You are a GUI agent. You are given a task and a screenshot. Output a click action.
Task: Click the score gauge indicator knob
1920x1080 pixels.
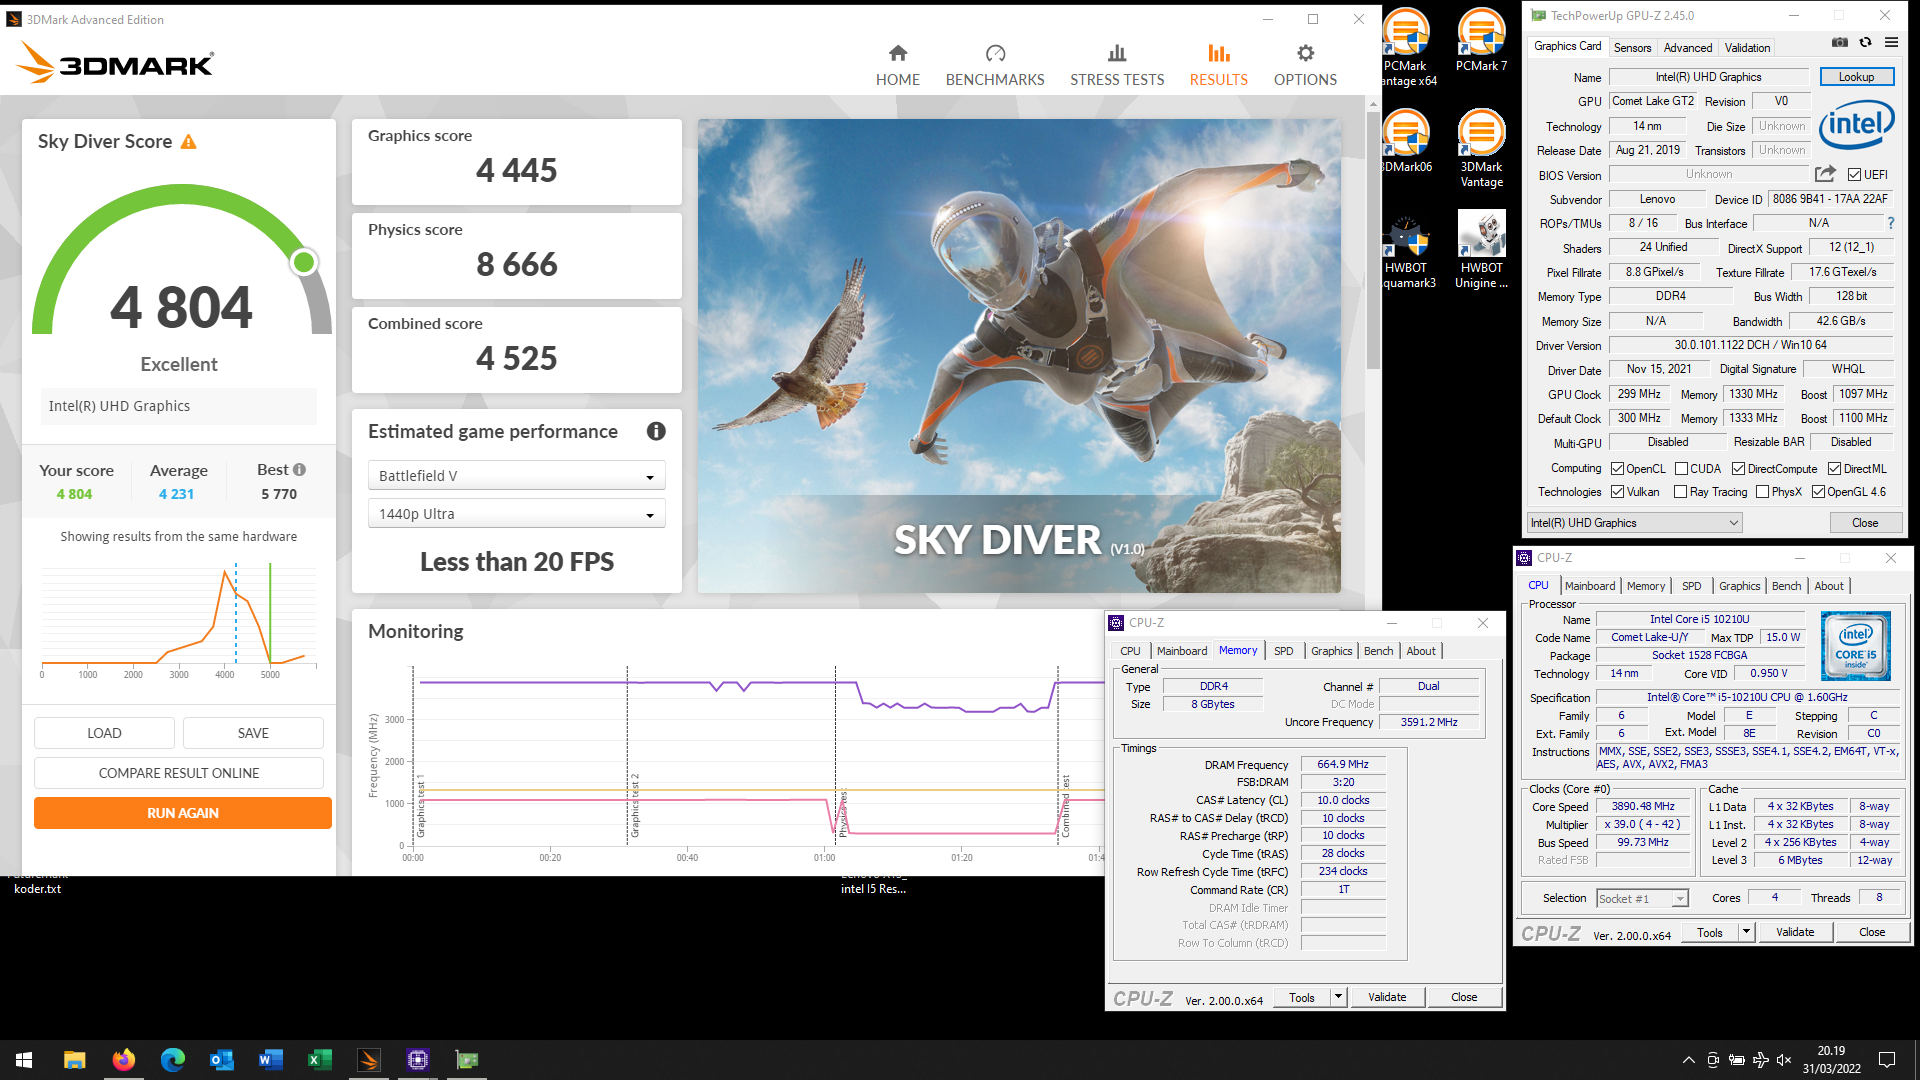(304, 262)
